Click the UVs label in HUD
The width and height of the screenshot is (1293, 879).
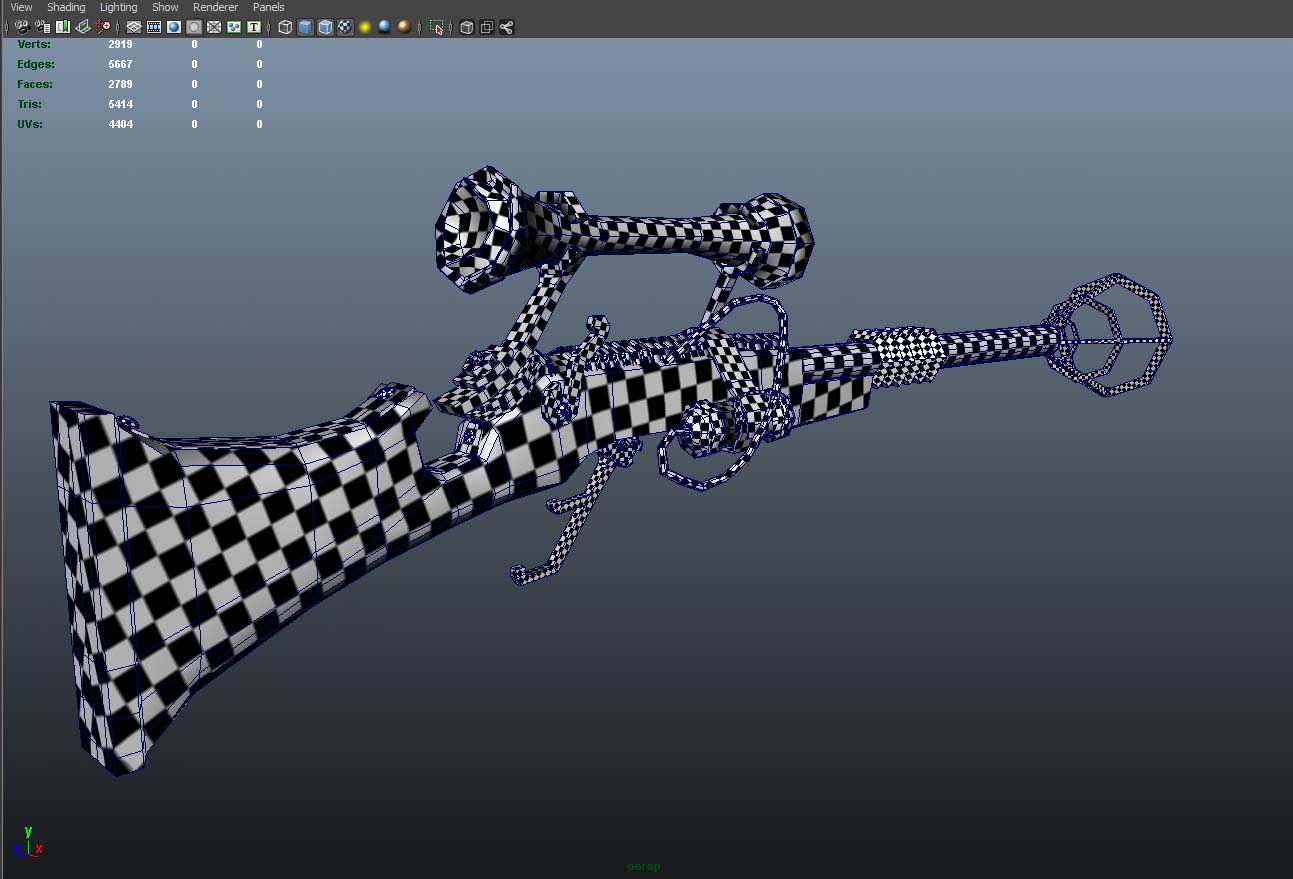click(30, 124)
